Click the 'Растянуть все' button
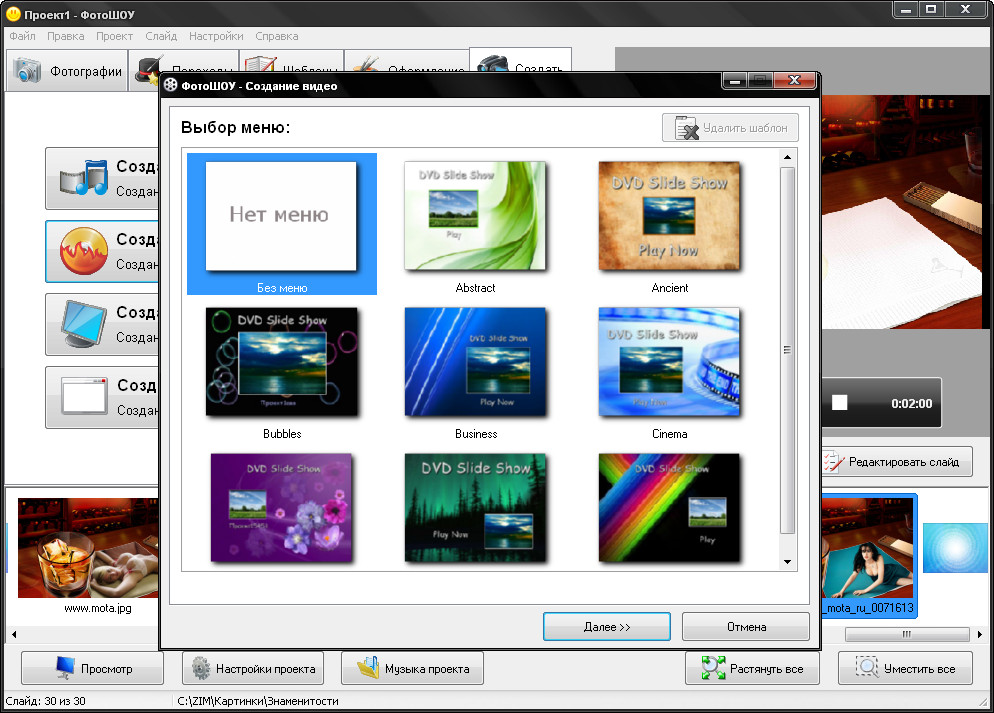 click(752, 669)
